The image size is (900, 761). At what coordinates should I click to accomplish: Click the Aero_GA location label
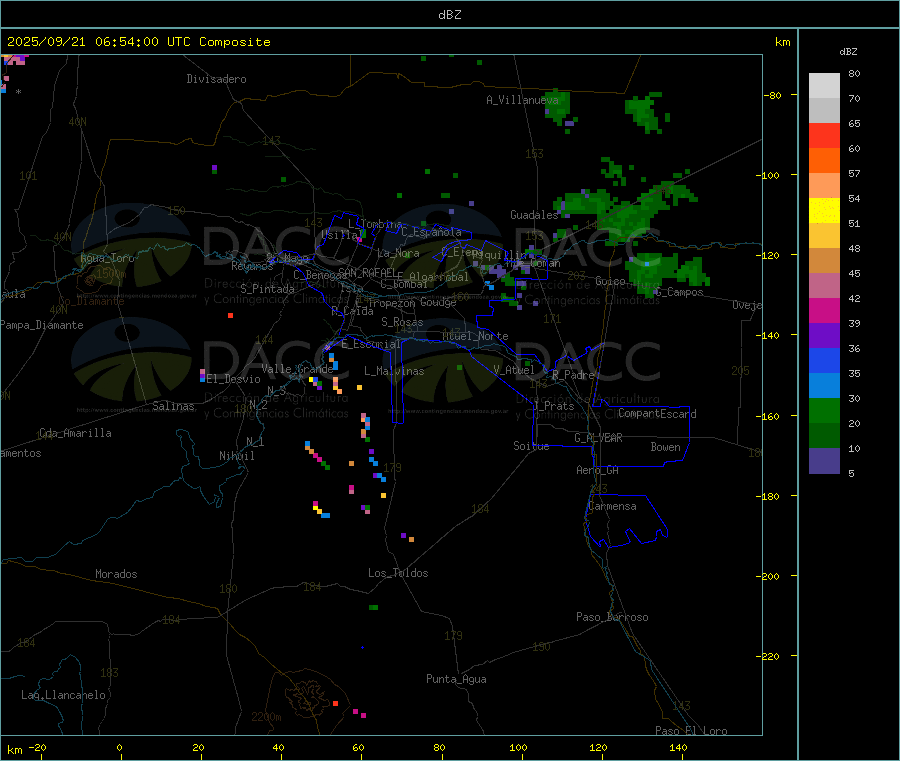[x=597, y=470]
